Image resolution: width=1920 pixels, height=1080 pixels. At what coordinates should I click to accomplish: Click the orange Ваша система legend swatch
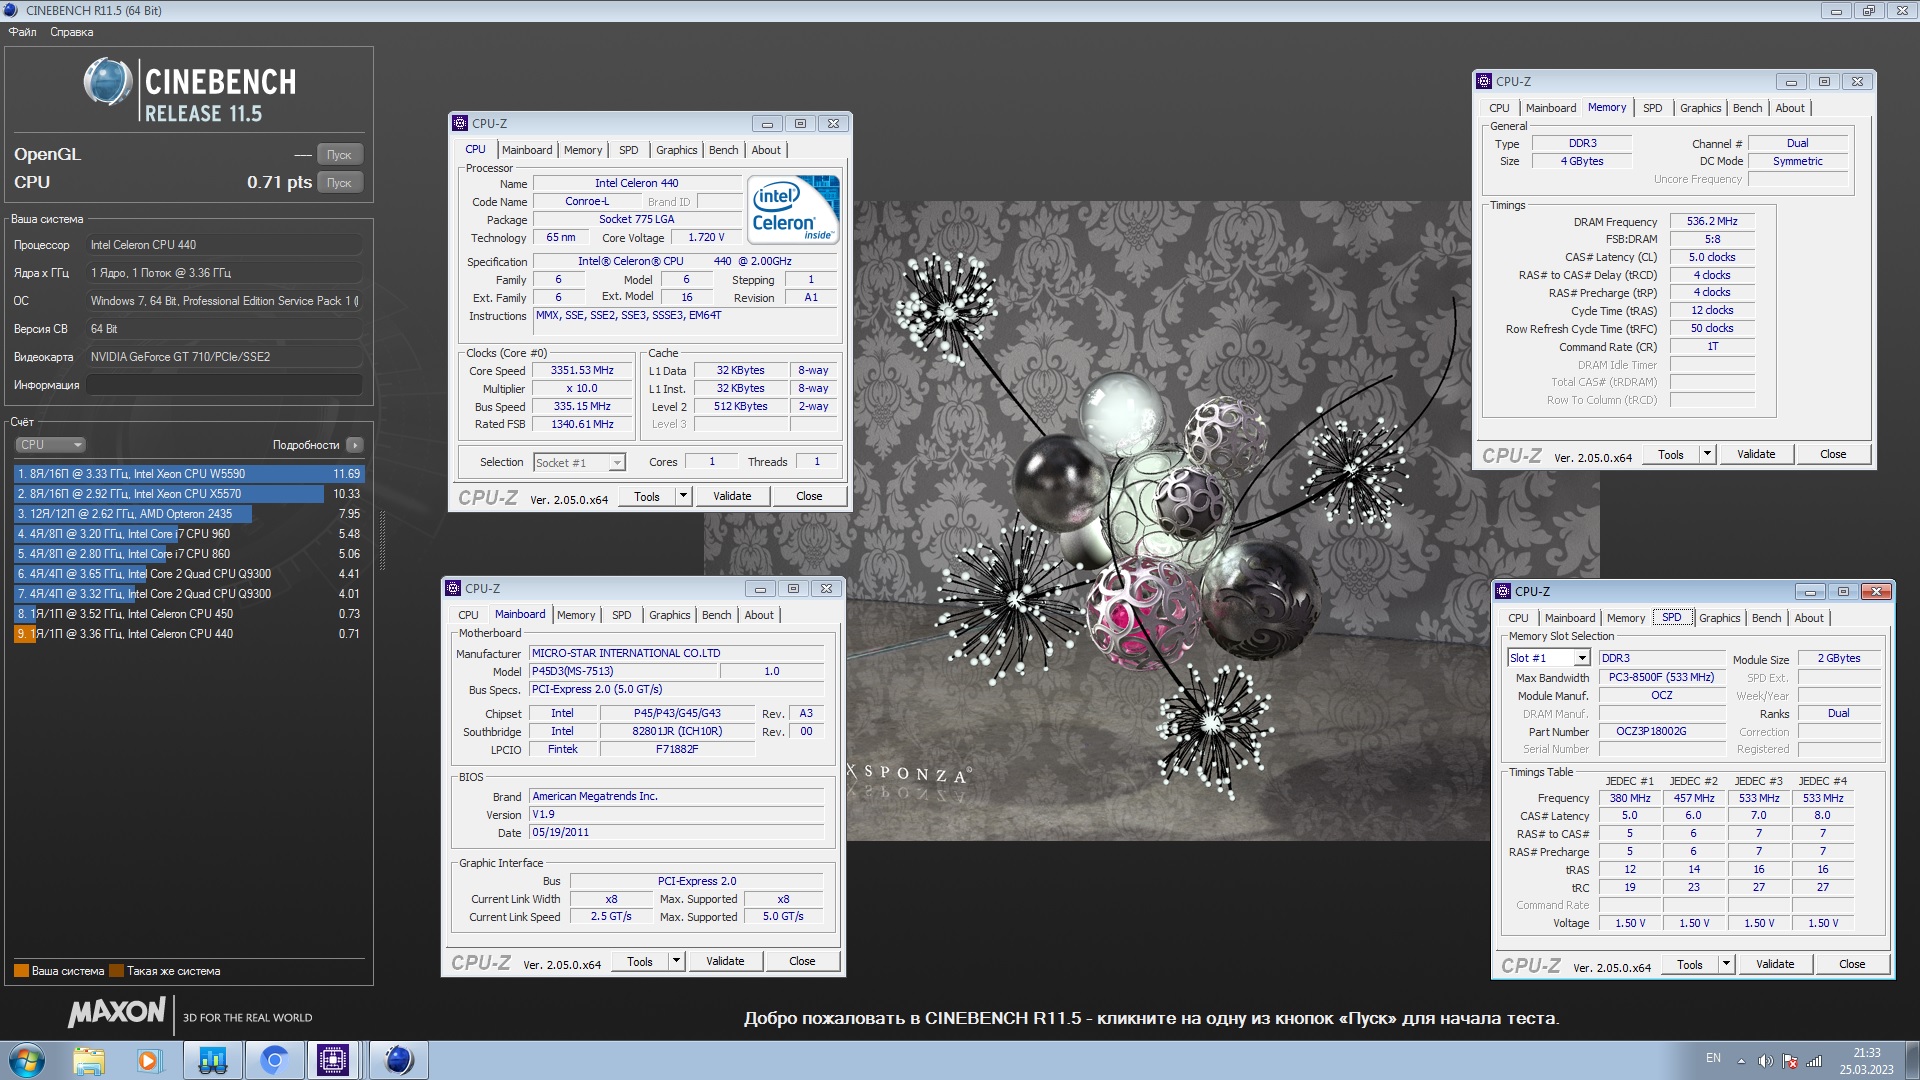pyautogui.click(x=21, y=971)
